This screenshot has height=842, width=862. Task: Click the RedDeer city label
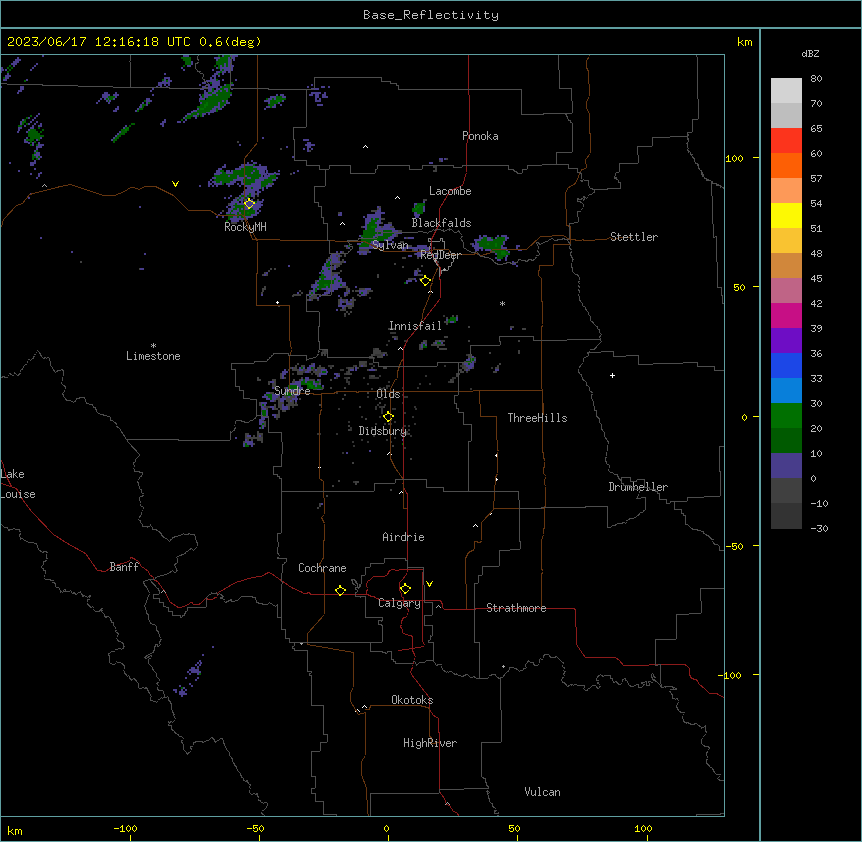440,255
